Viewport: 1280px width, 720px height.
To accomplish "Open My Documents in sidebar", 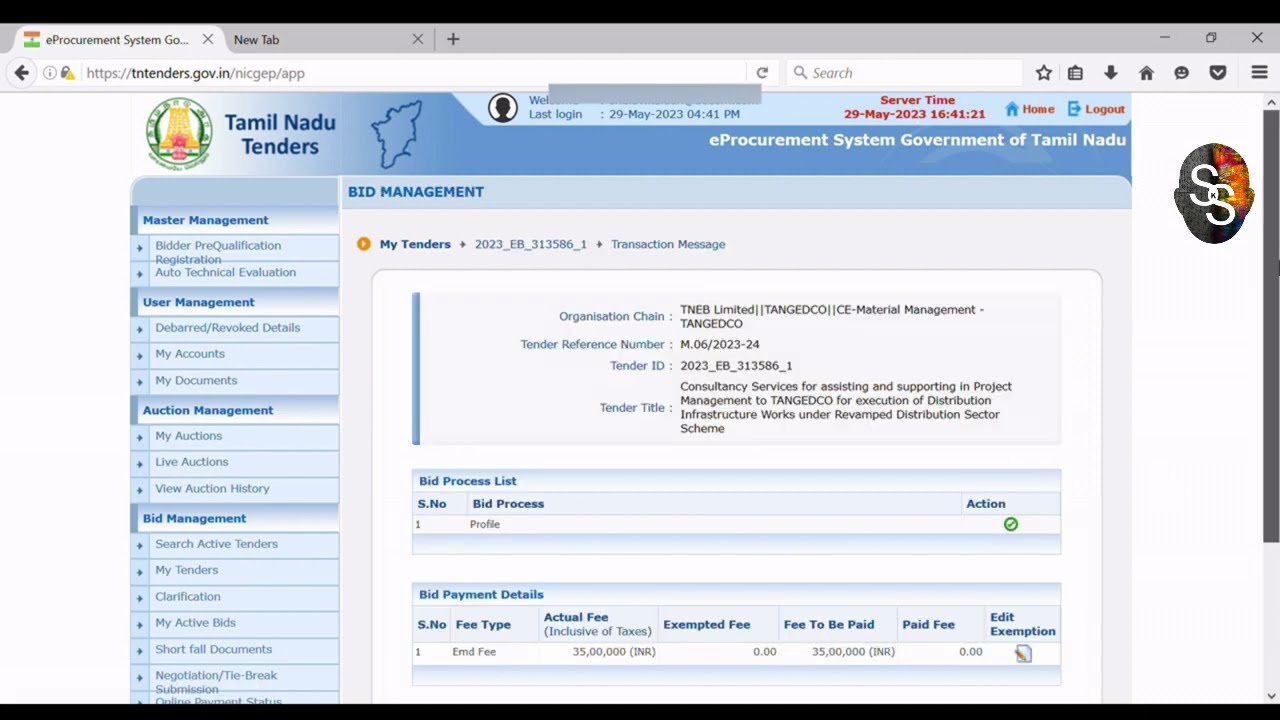I will coord(196,380).
